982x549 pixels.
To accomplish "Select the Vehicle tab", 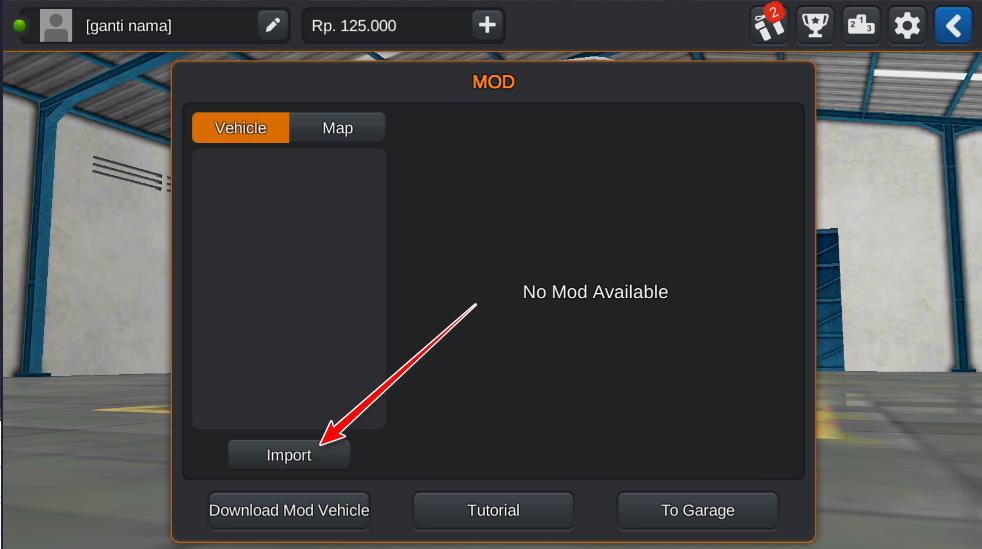I will [240, 128].
